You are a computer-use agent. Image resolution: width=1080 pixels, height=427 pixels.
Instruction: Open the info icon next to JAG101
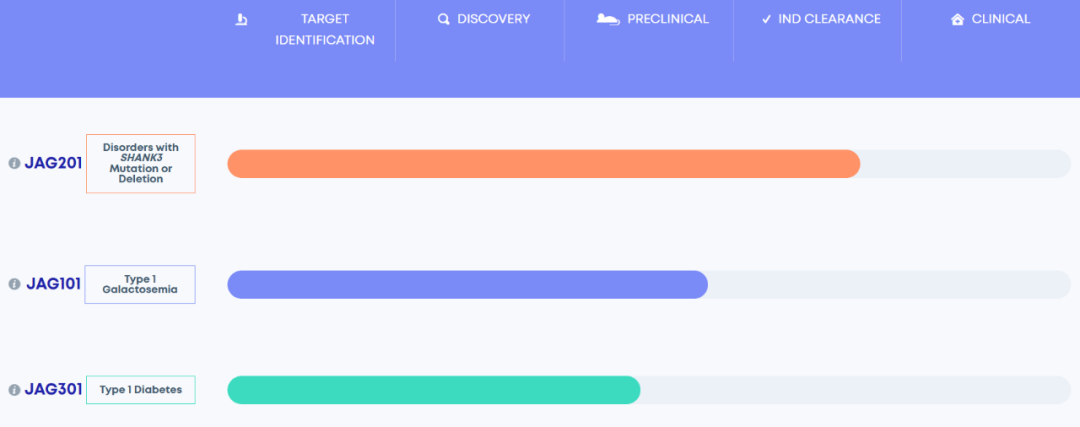click(x=14, y=284)
